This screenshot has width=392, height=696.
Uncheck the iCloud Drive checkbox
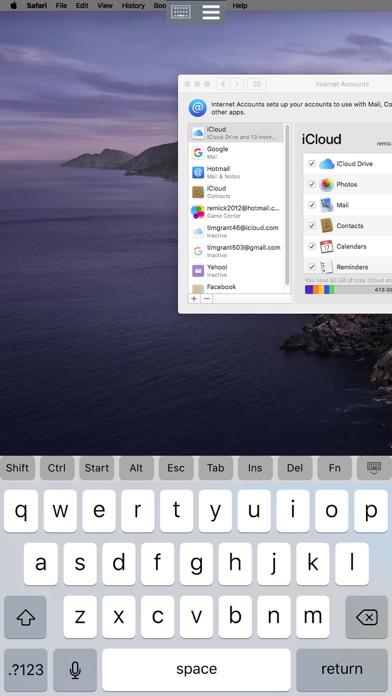[x=312, y=163]
